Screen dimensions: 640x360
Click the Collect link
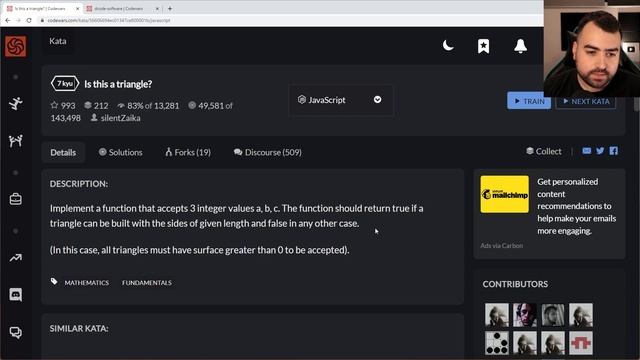544,151
